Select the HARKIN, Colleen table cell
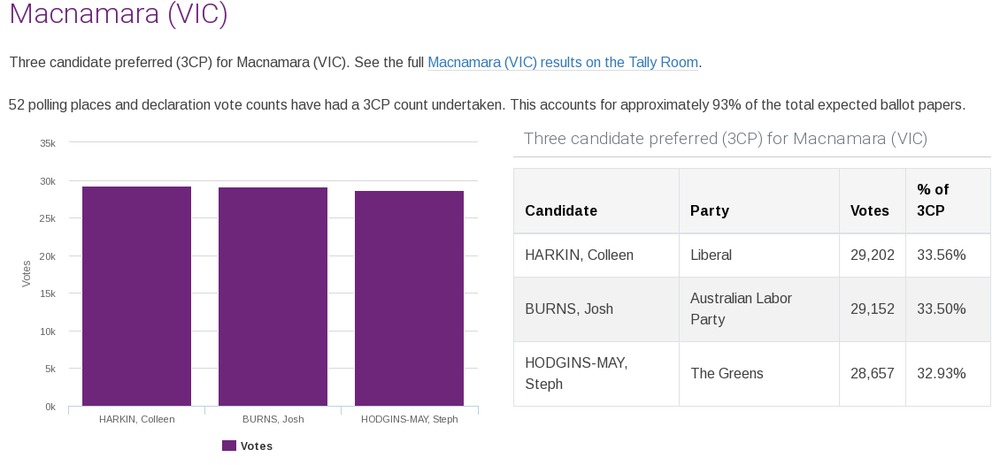Screen dimensions: 1000x465 pos(579,255)
